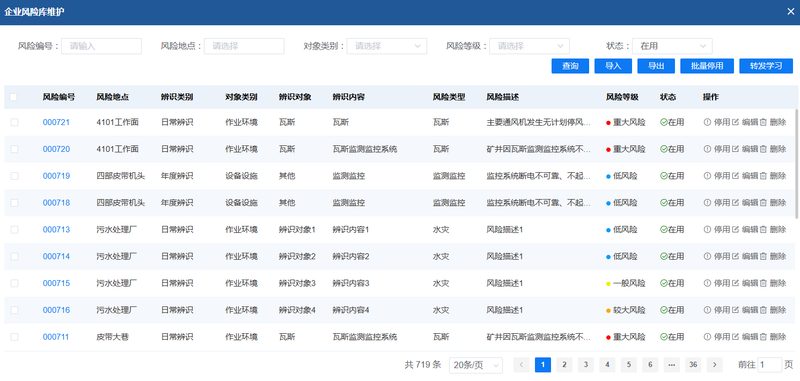Click 停用 icon in row 000718

707,202
